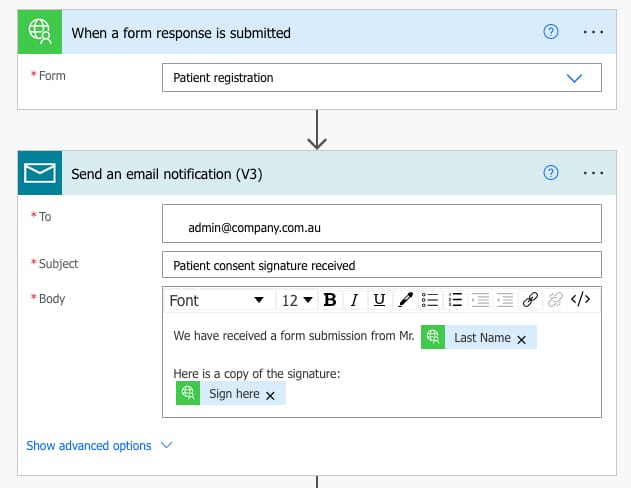Open help for form response trigger

pos(551,32)
